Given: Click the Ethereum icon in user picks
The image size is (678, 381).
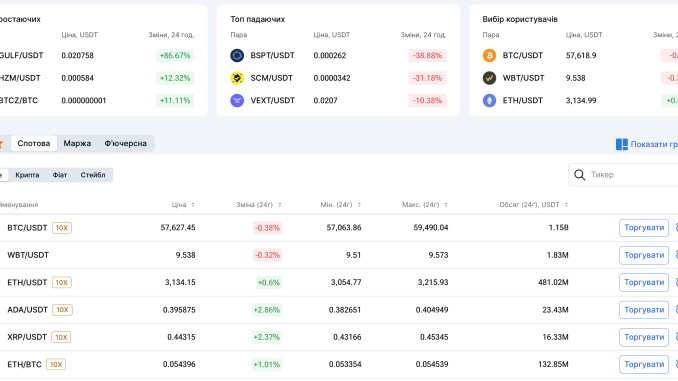Looking at the screenshot, I should coord(489,100).
